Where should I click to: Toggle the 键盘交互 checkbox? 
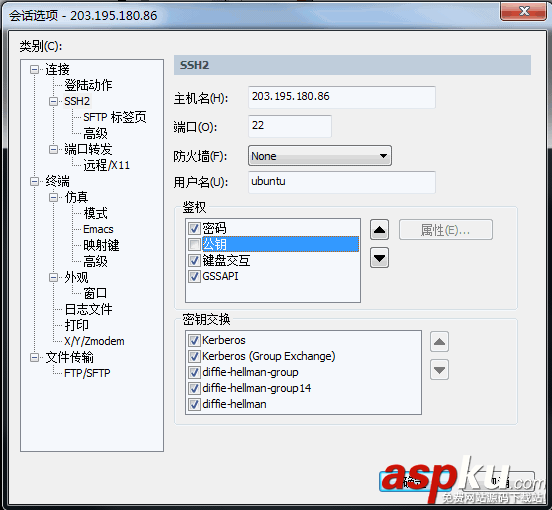194,260
